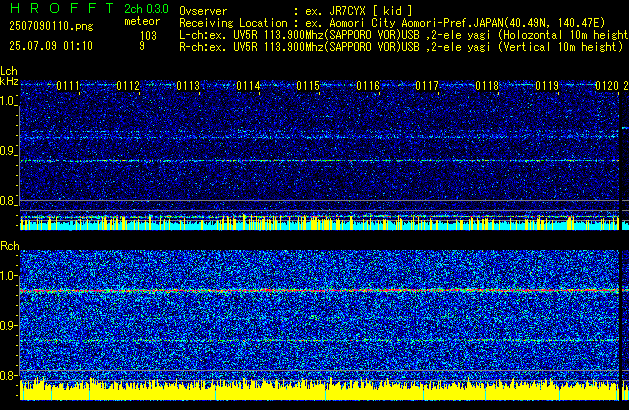Select the 0111 time marker
The width and height of the screenshot is (629, 410).
pos(68,86)
